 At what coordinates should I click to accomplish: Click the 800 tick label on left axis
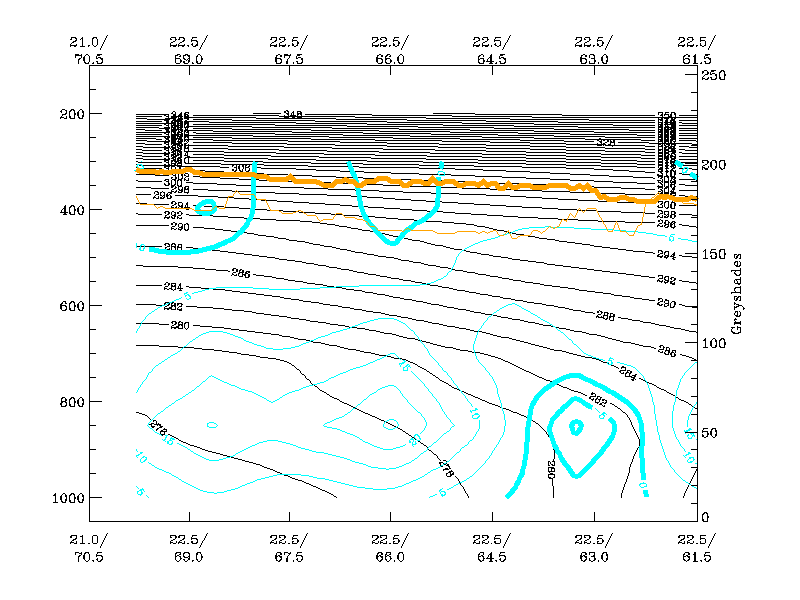click(x=68, y=401)
